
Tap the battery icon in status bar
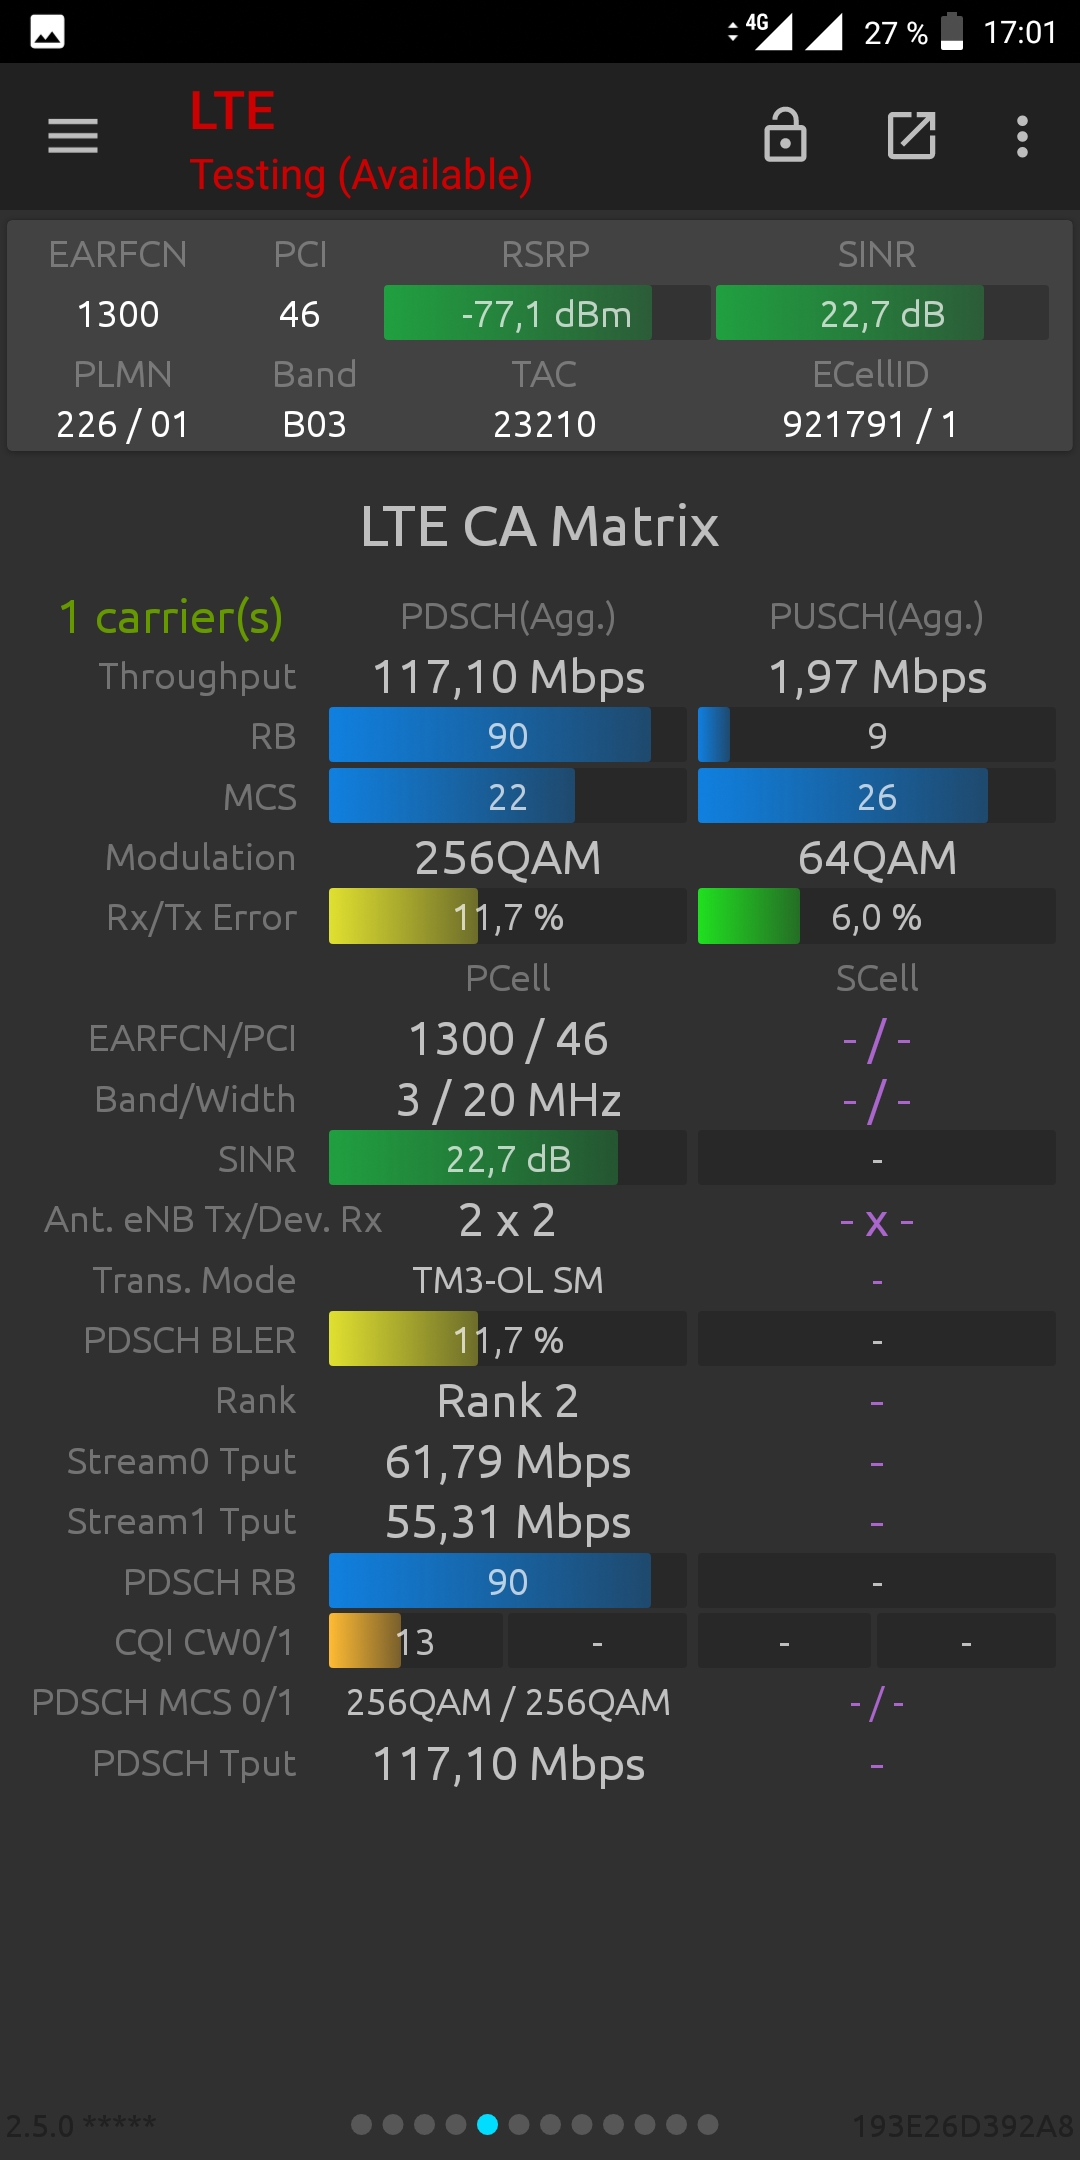click(x=952, y=31)
